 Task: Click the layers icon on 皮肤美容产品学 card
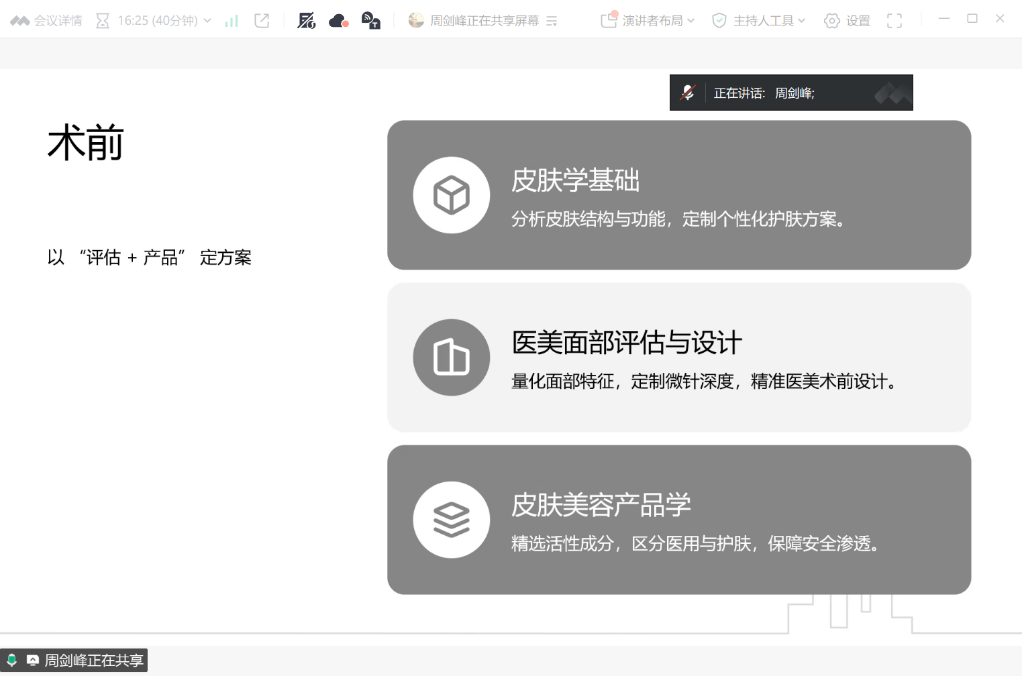[451, 519]
